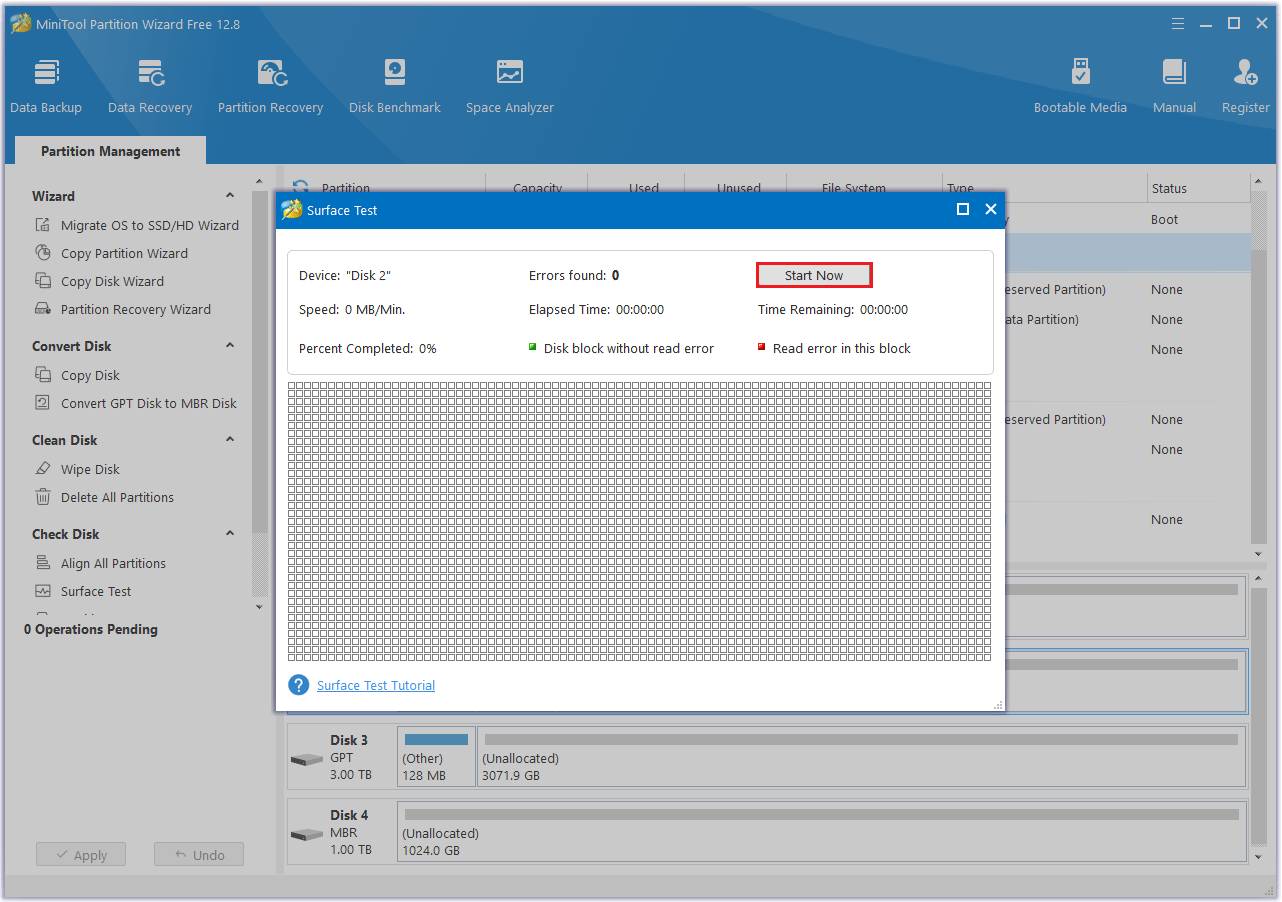
Task: Click the Partition Recovery Wizard sidebar icon
Action: point(43,309)
